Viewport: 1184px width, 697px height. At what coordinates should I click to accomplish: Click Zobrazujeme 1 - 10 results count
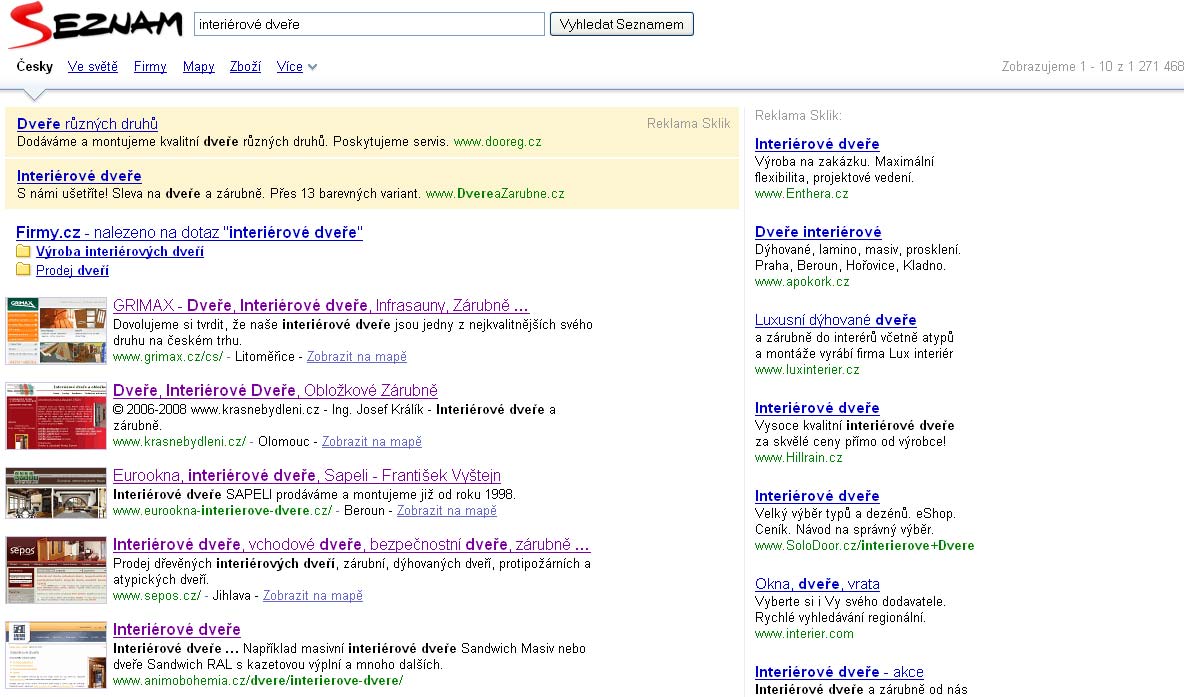pyautogui.click(x=1093, y=66)
